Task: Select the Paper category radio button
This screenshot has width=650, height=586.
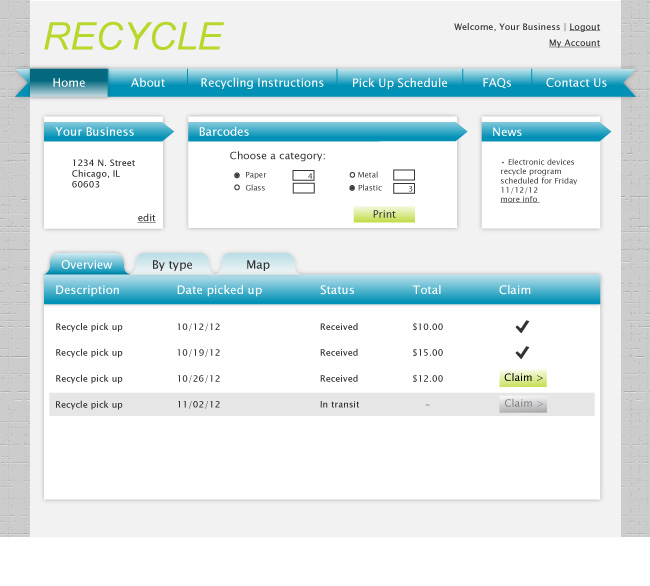Action: (x=237, y=175)
